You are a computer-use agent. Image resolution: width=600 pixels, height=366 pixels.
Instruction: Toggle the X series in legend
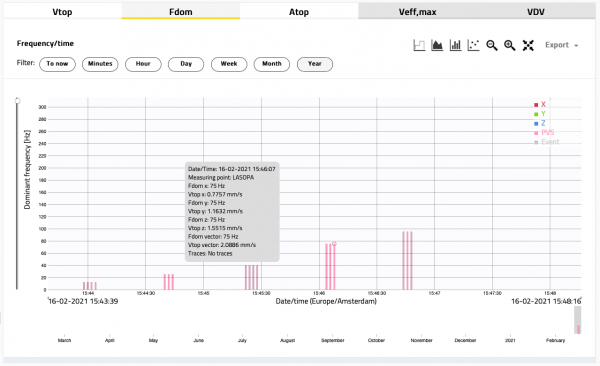(540, 105)
